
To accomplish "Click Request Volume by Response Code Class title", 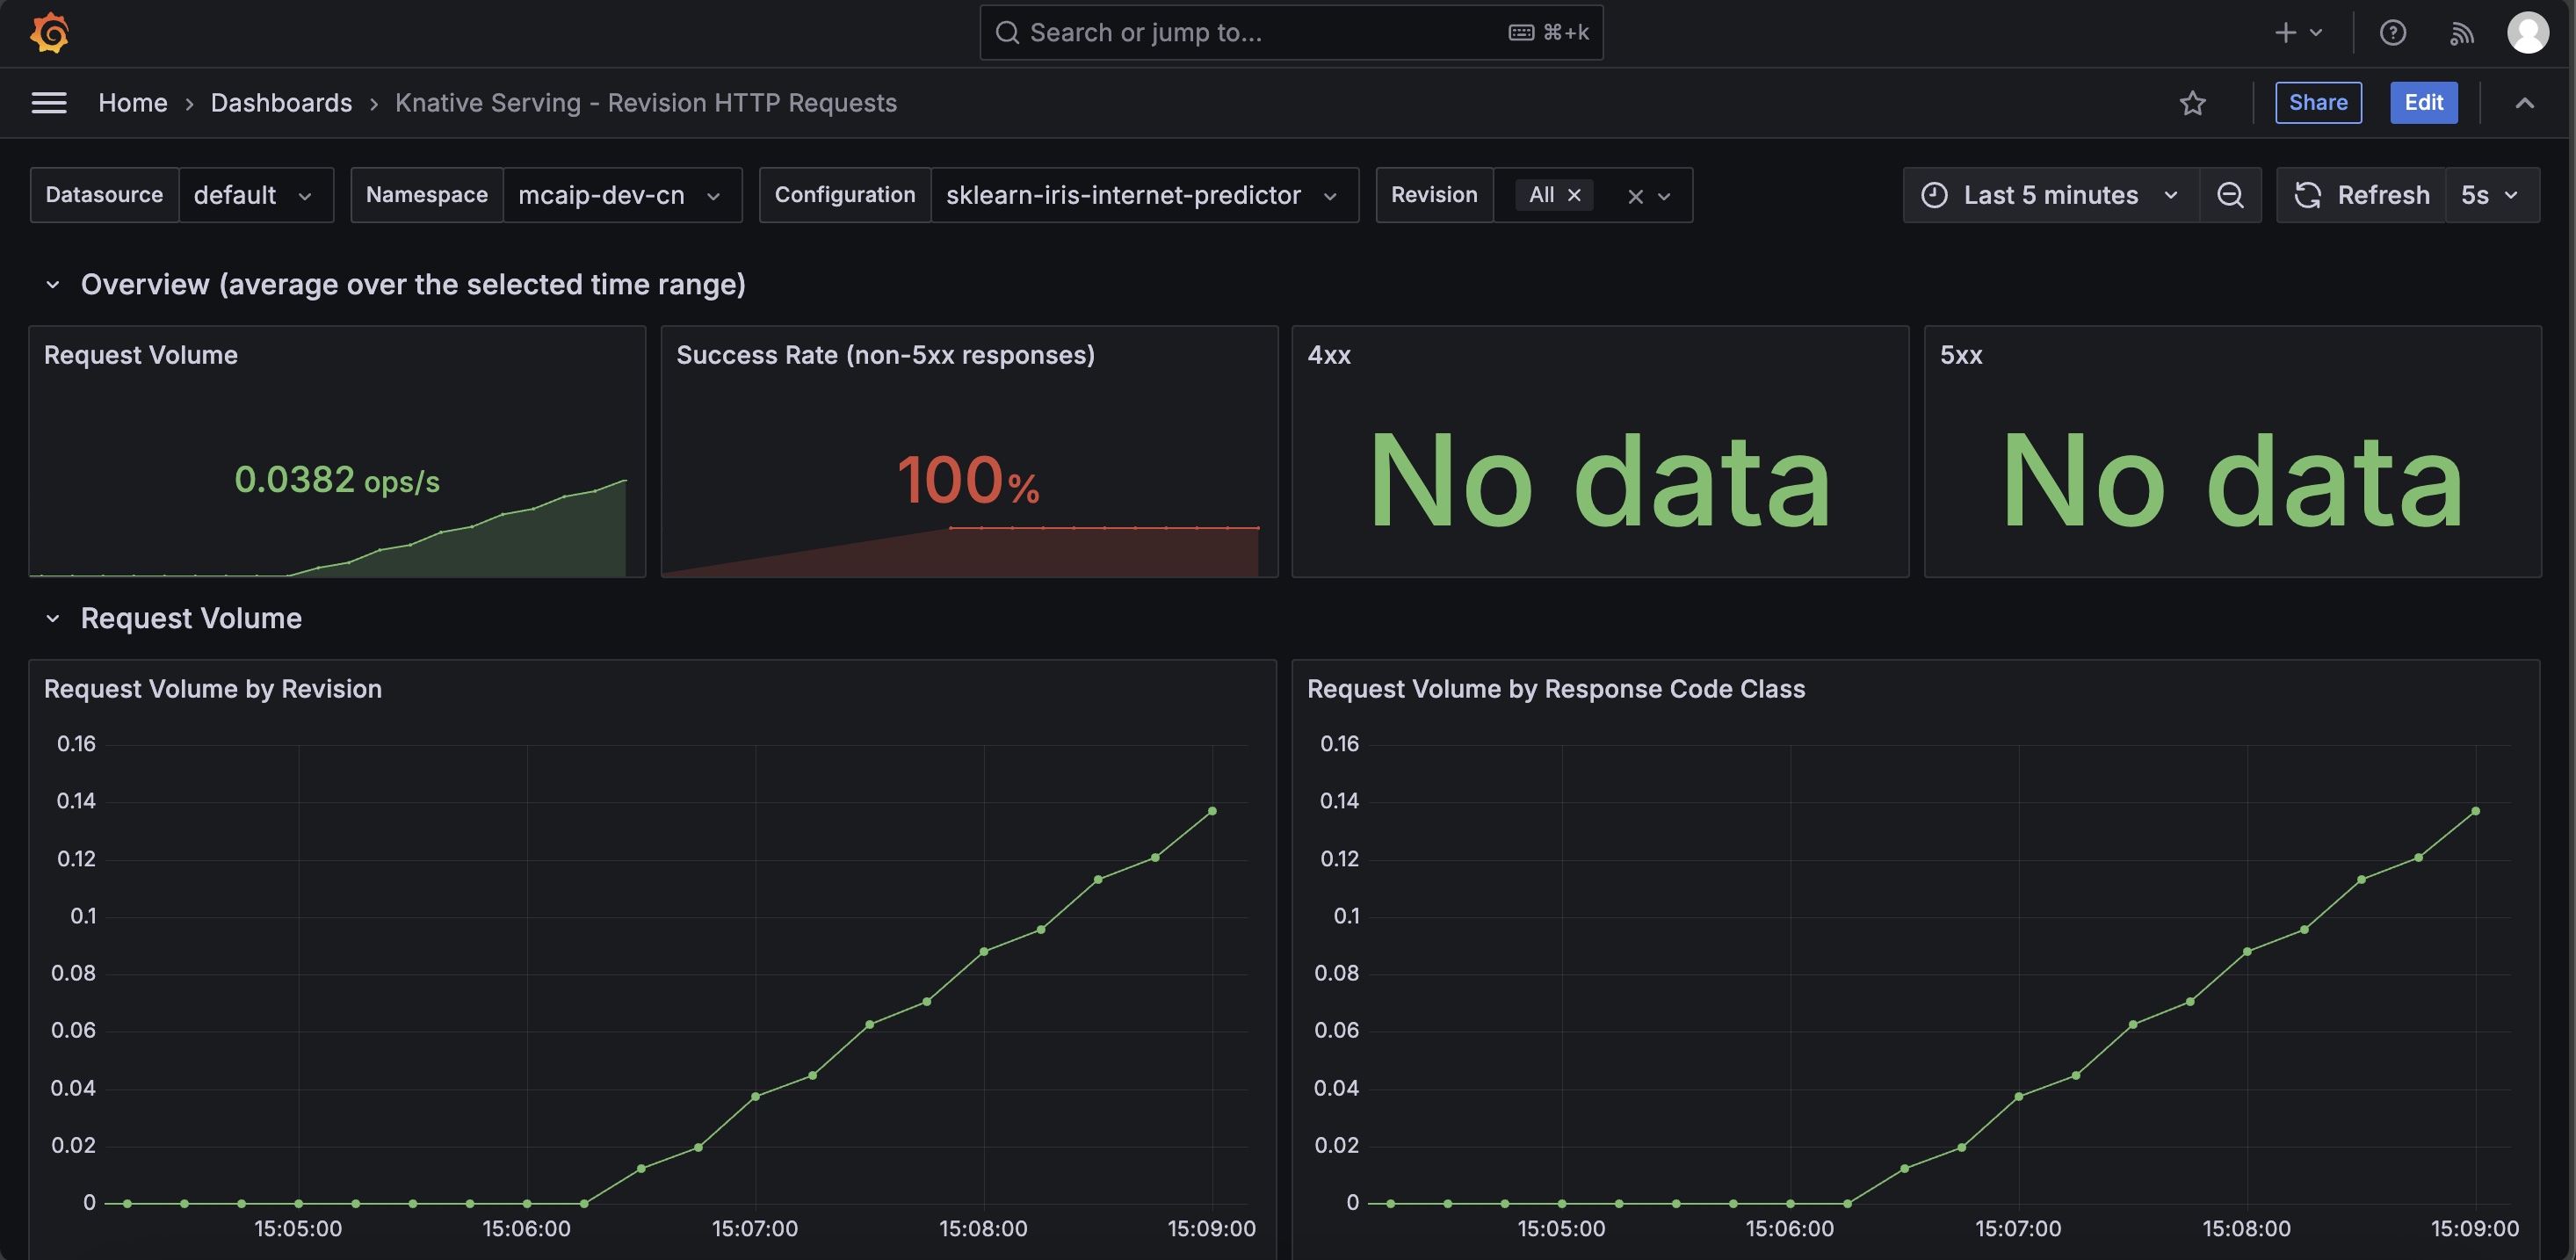I will (x=1556, y=689).
